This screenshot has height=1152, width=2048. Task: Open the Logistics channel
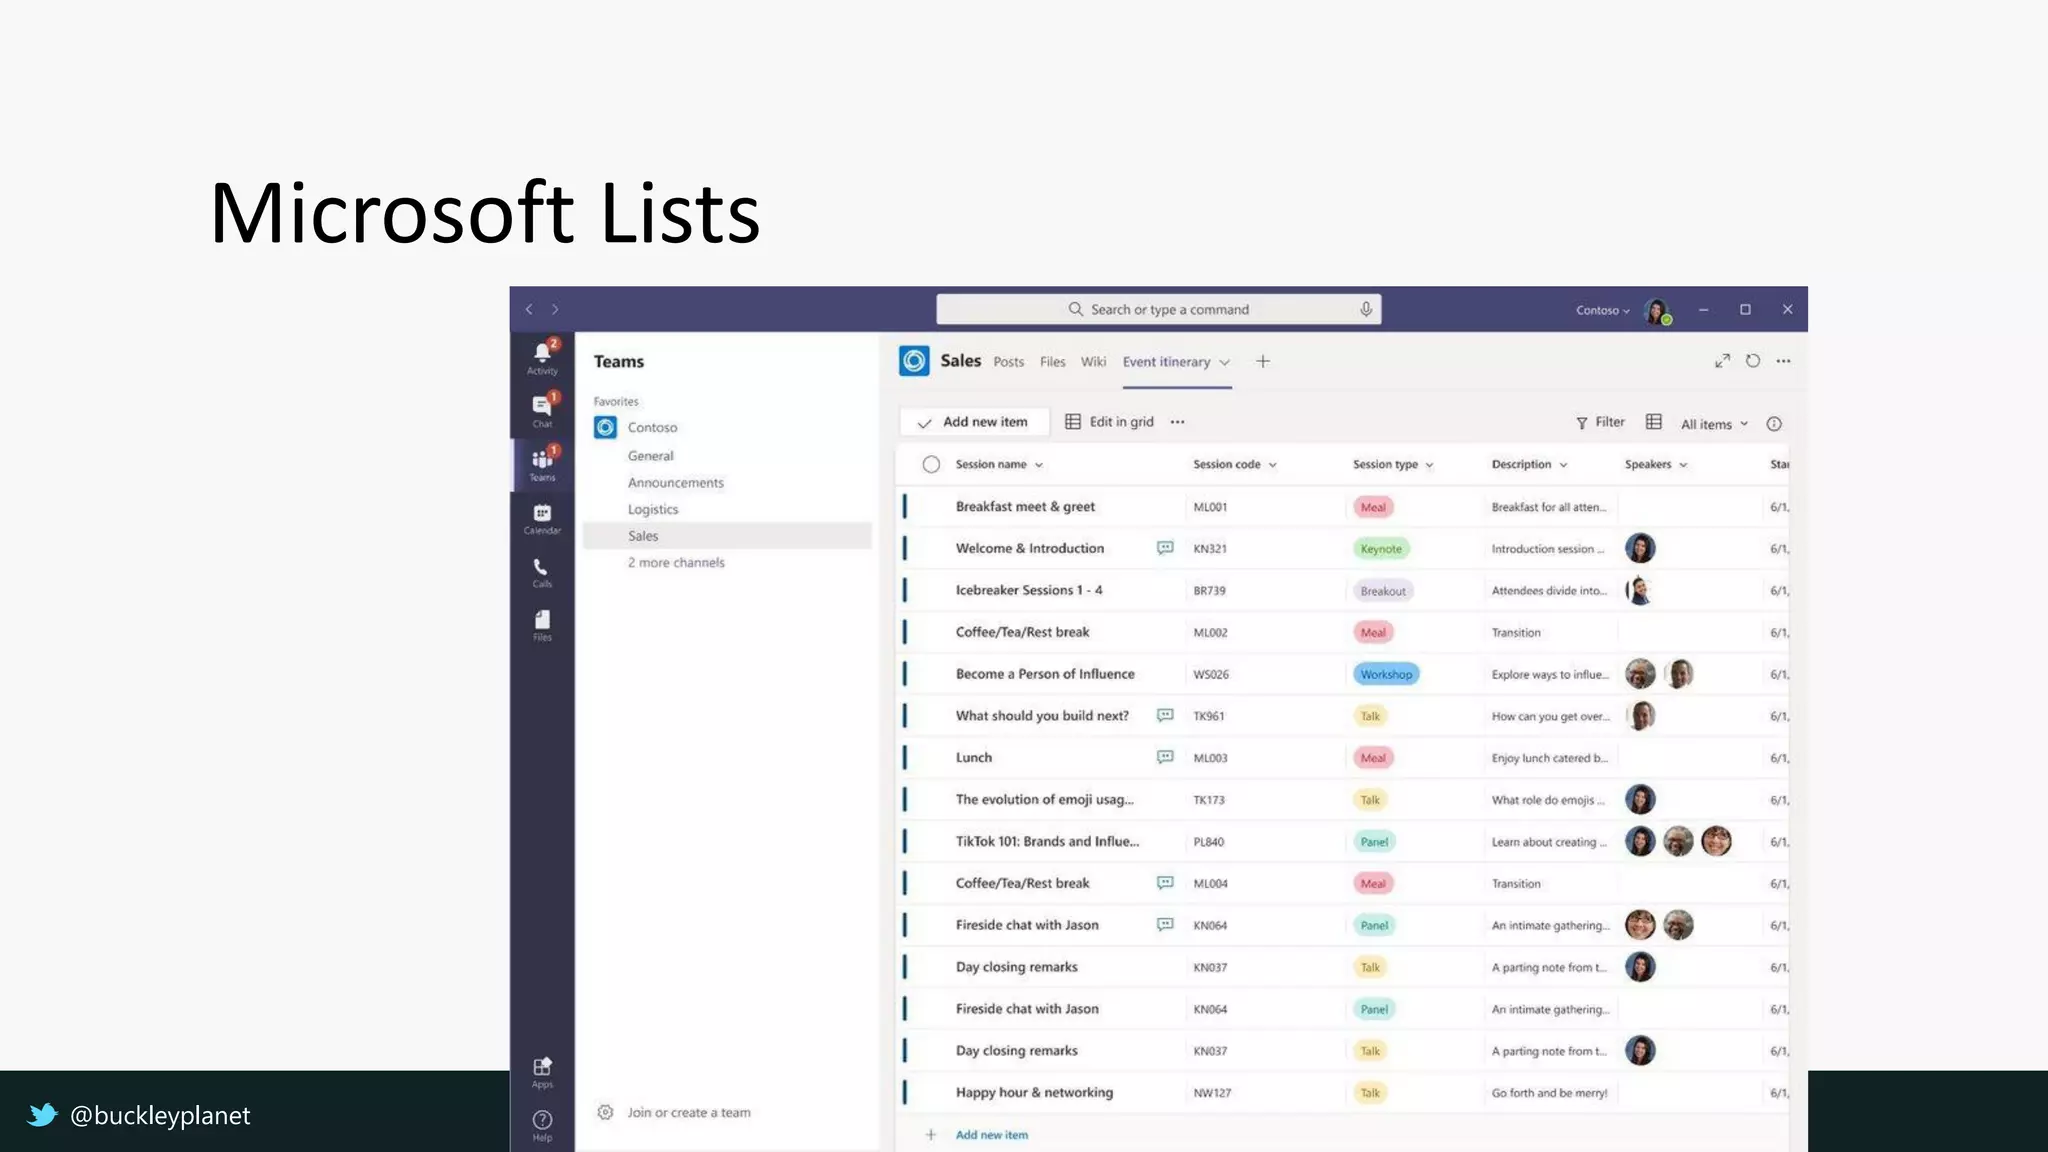tap(653, 509)
